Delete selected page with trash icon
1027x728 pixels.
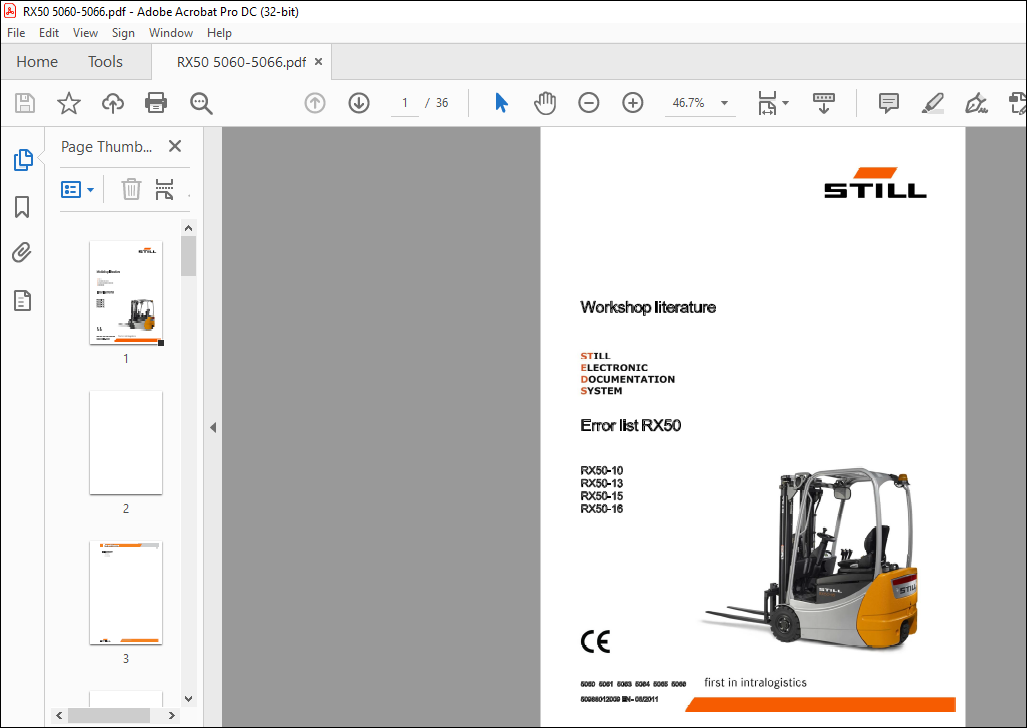tap(131, 189)
